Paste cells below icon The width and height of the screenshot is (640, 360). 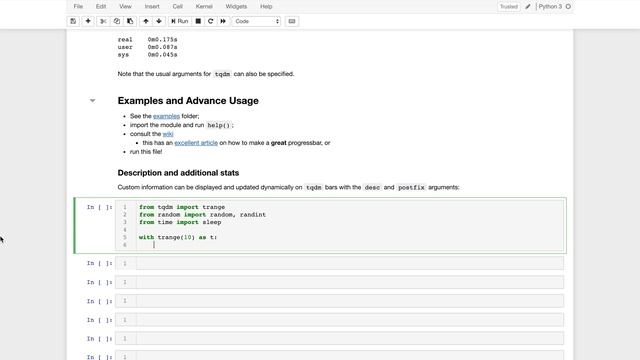point(130,21)
